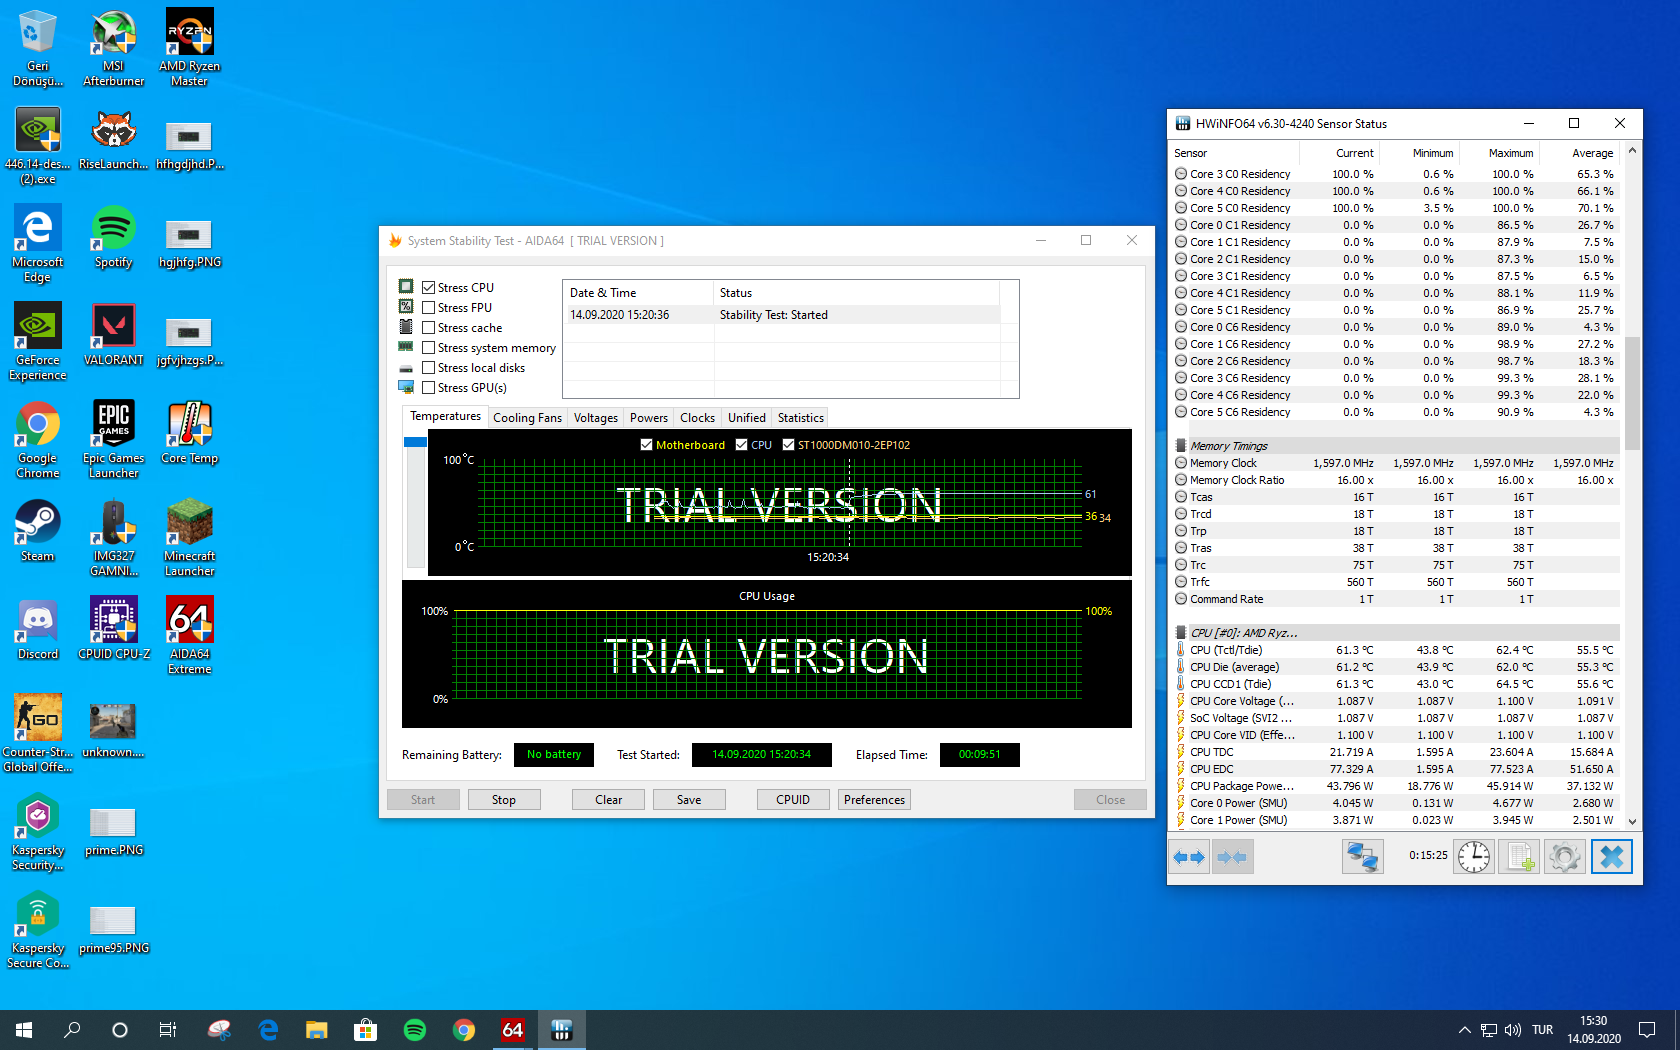Open GeForce Experience desktop icon

coord(37,342)
